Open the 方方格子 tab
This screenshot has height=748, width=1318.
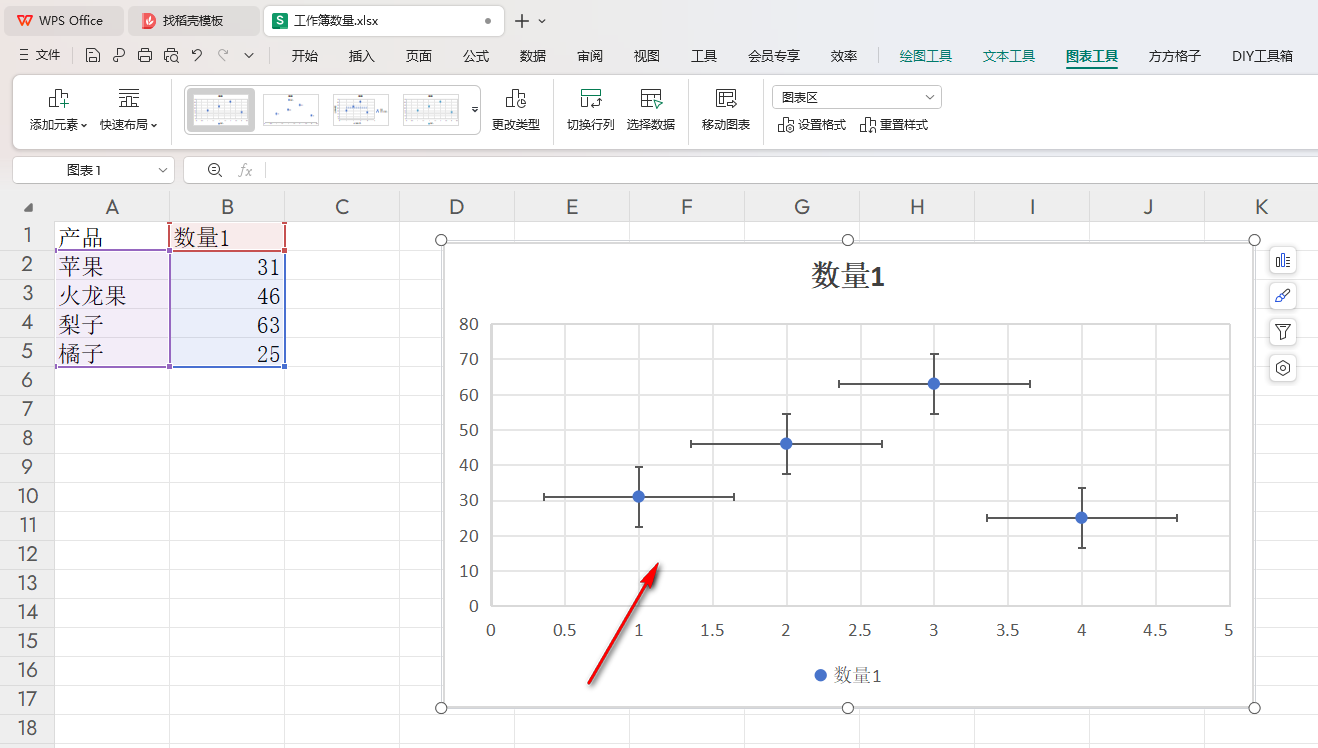click(x=1175, y=56)
